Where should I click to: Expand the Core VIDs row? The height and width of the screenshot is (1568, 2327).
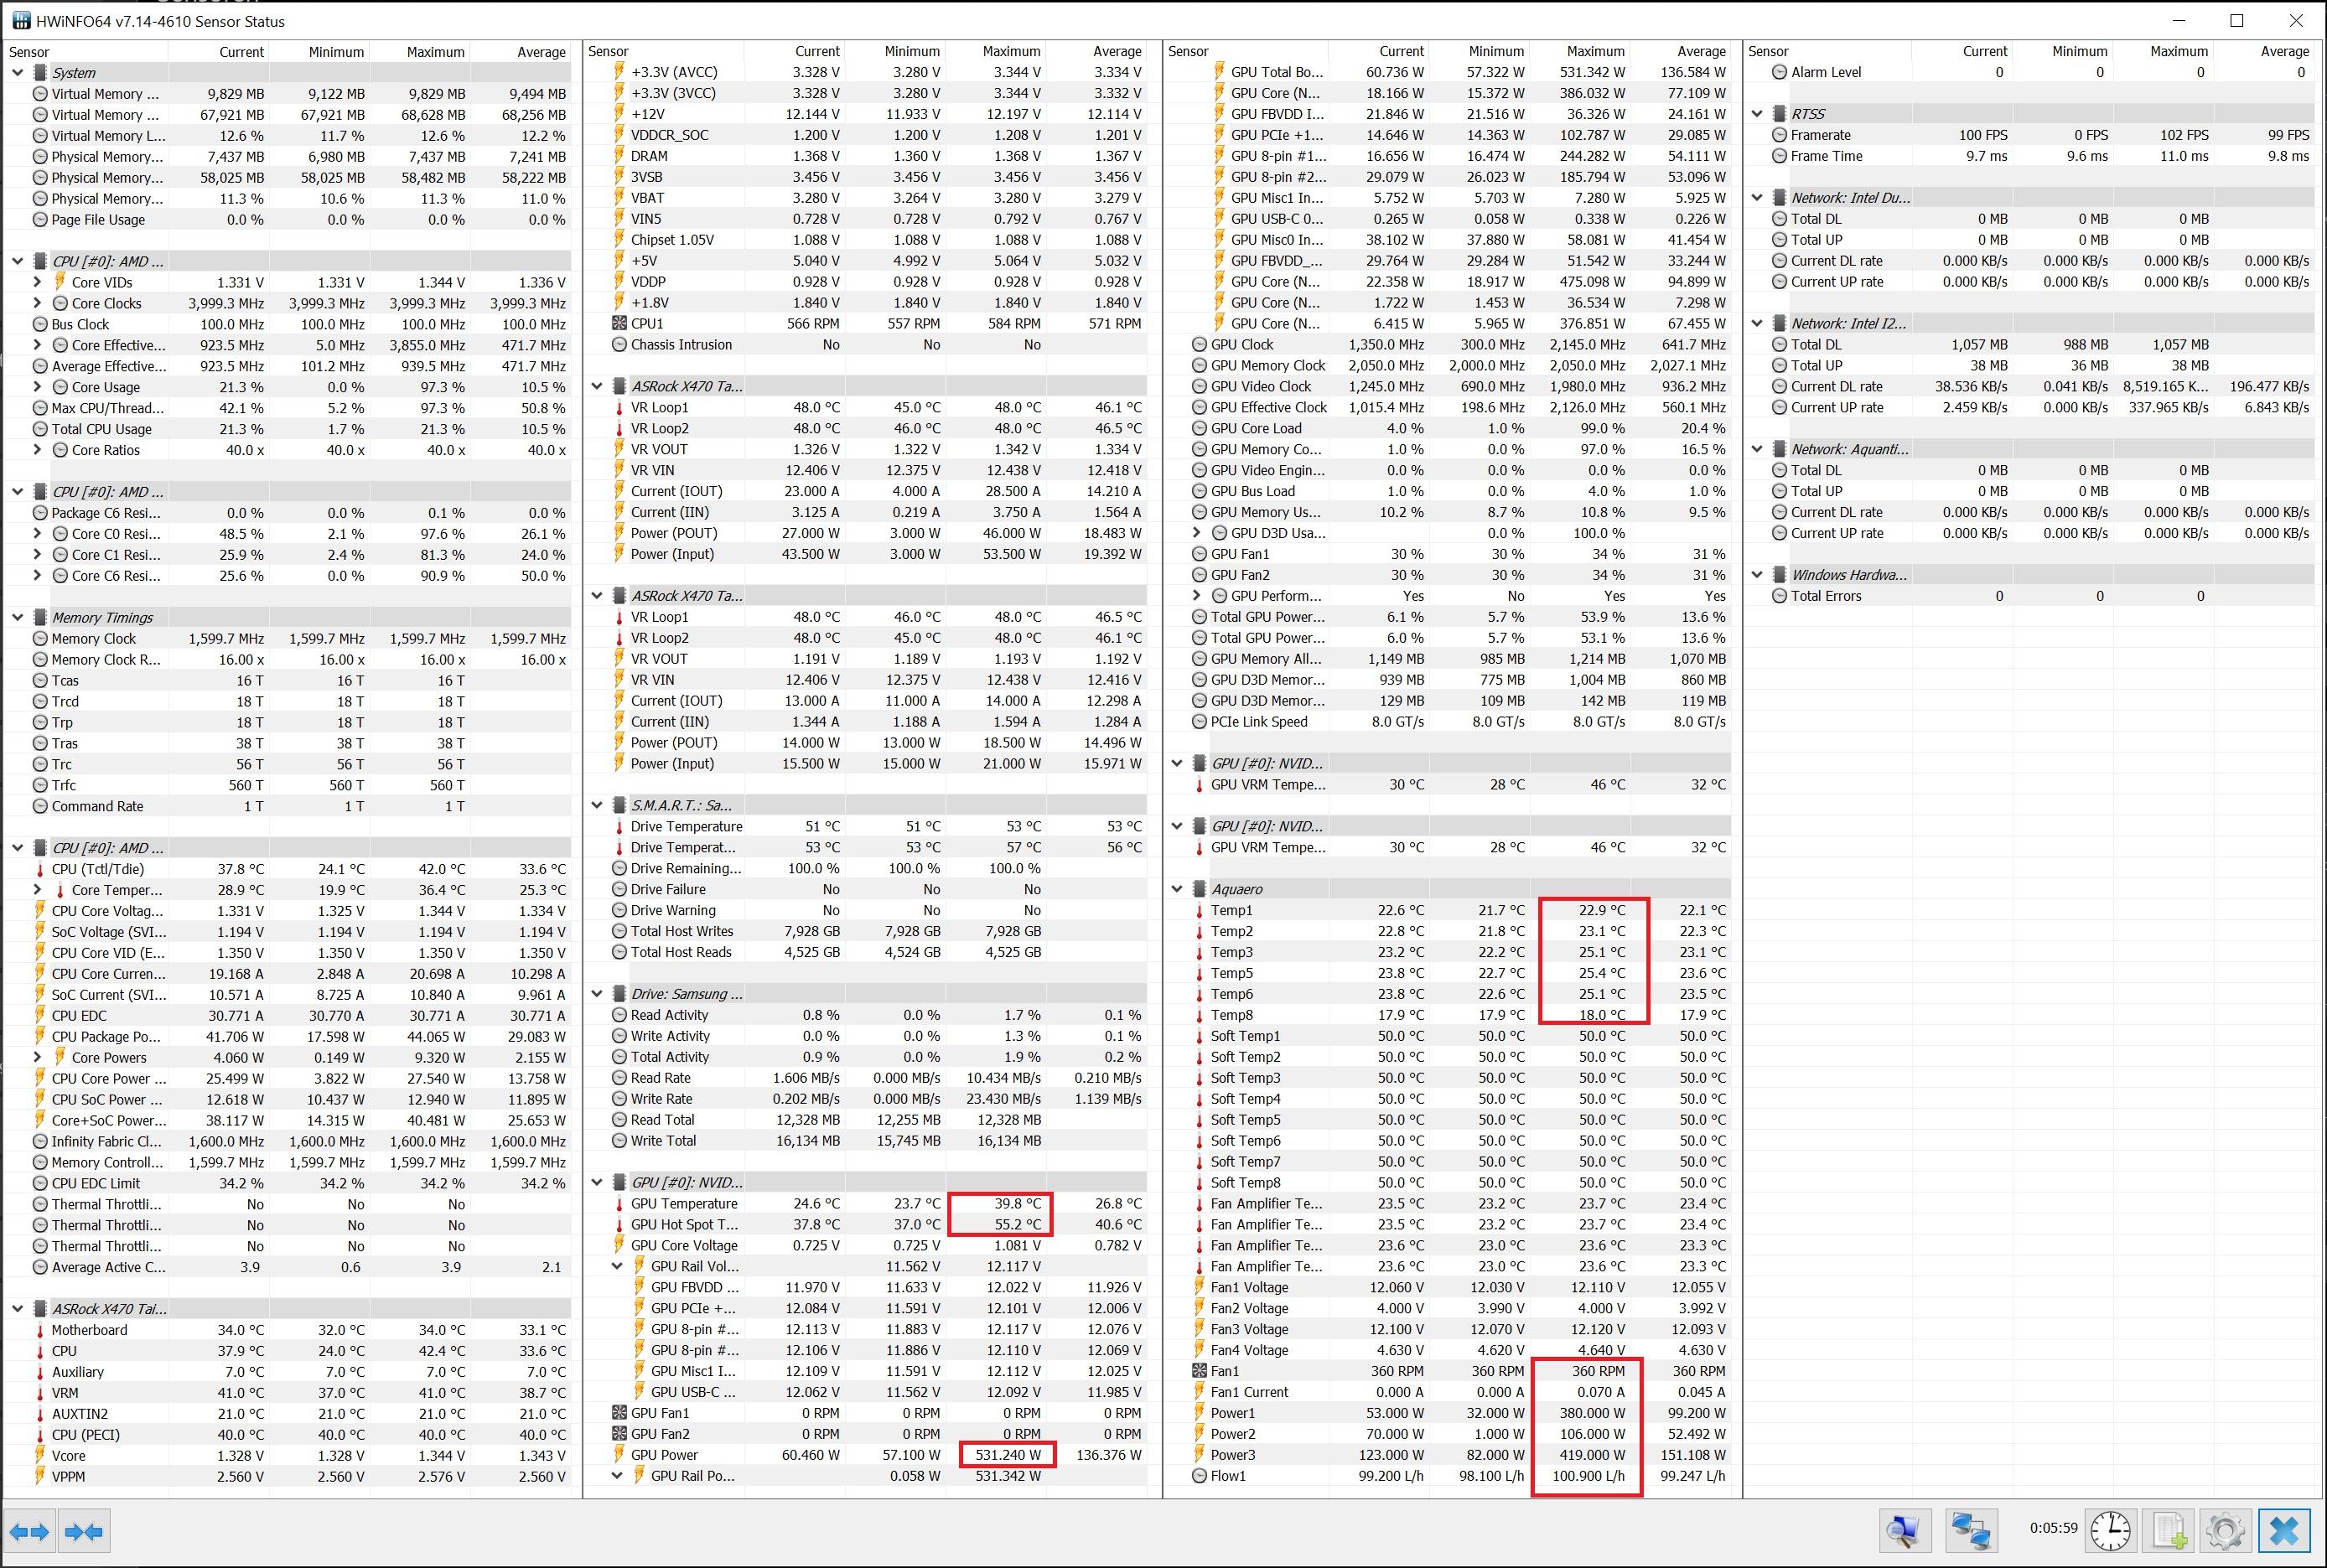pos(37,283)
